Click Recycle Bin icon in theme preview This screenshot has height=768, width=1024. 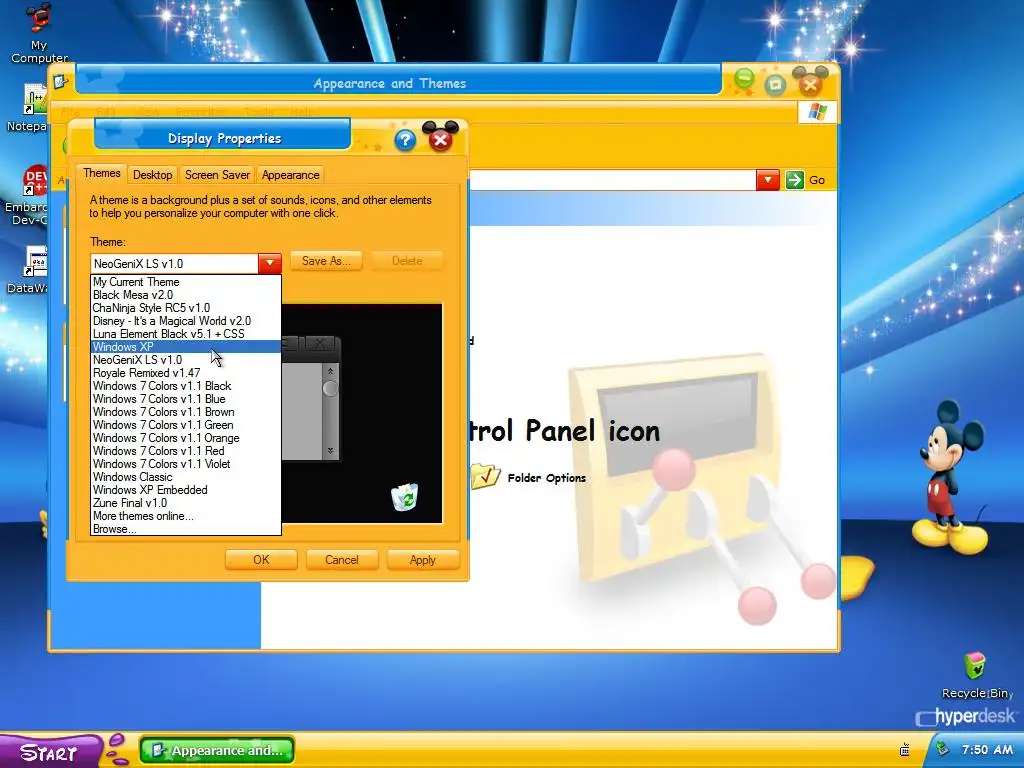tap(405, 497)
